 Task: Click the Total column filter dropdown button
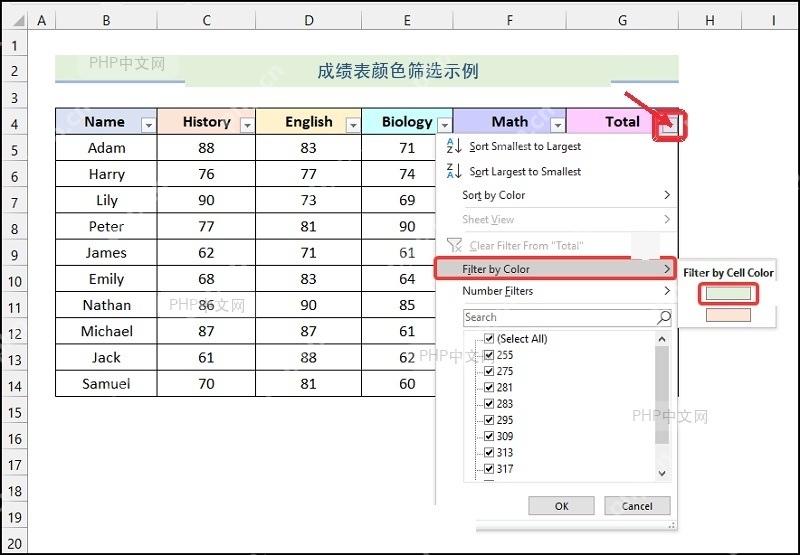pos(669,125)
